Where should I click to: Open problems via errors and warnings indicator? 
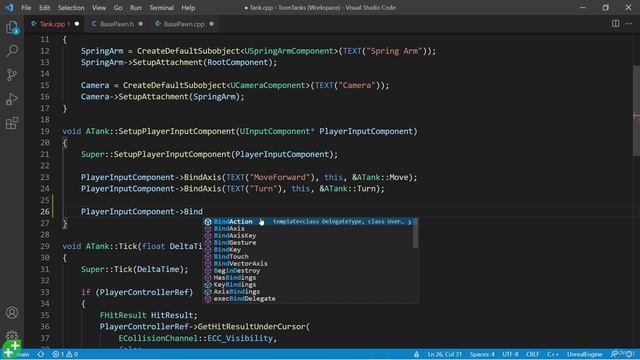65,354
